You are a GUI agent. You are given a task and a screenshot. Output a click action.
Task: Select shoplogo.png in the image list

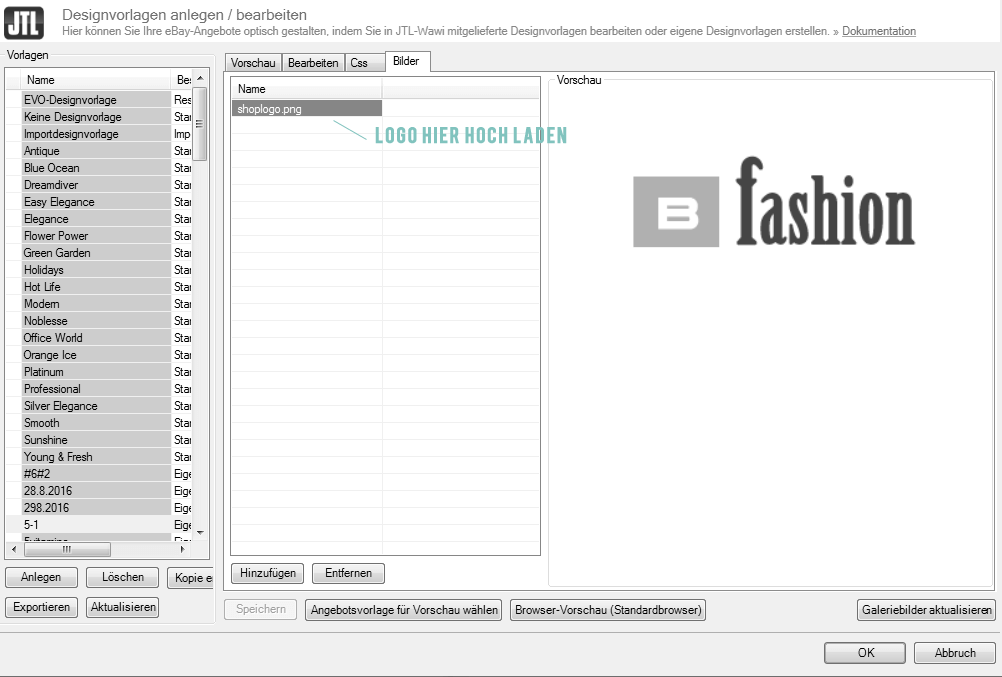(x=307, y=109)
